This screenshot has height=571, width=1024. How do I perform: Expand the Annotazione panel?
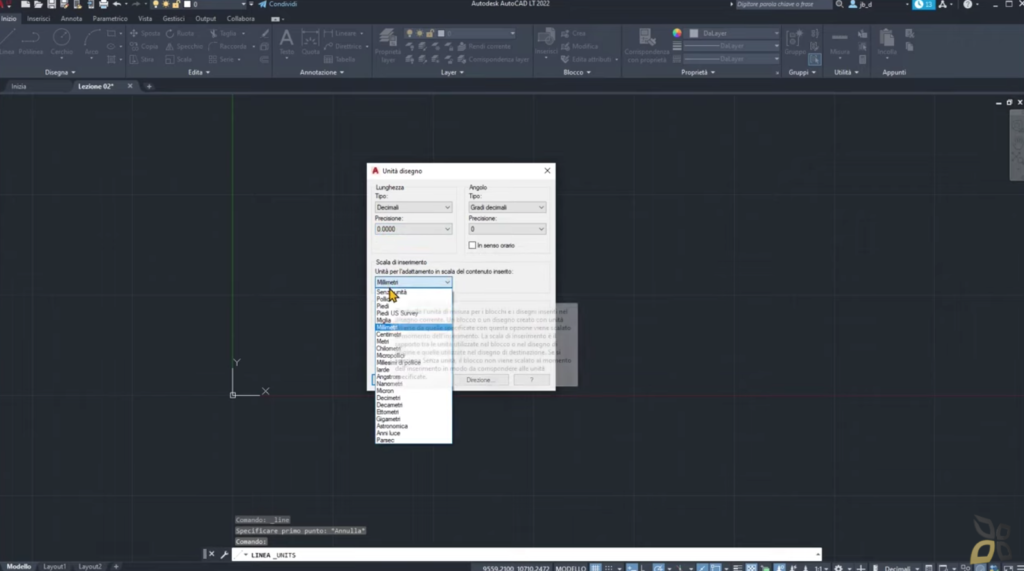(322, 73)
